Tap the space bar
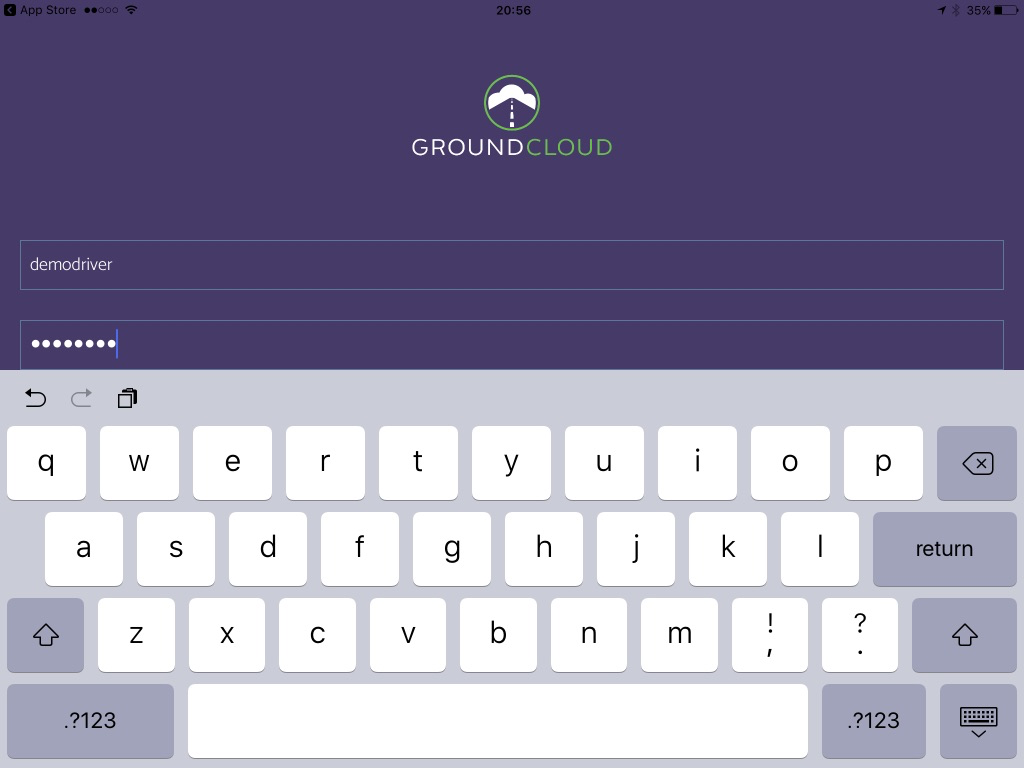 (498, 721)
